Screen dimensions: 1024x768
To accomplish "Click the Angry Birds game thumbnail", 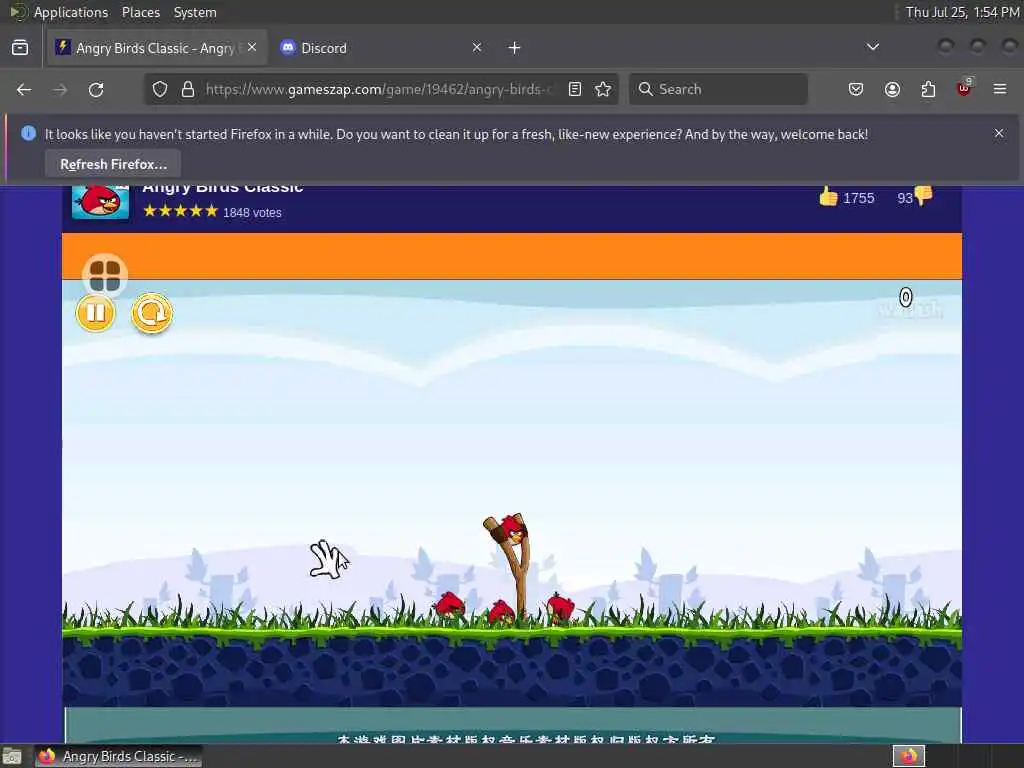I will [101, 202].
